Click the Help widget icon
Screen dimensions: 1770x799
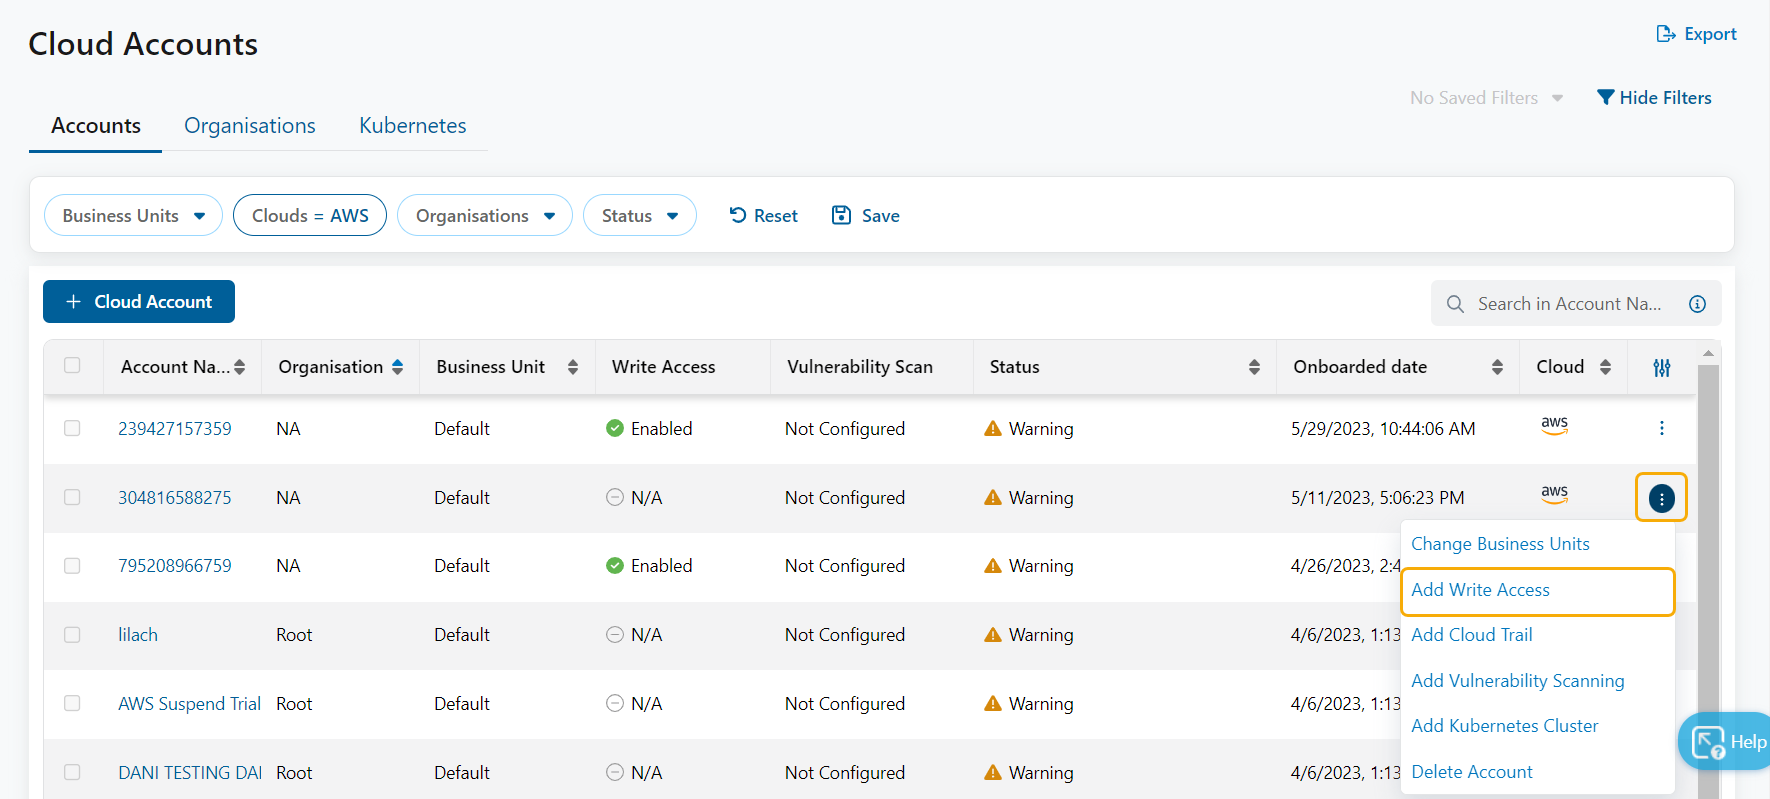pos(1707,743)
